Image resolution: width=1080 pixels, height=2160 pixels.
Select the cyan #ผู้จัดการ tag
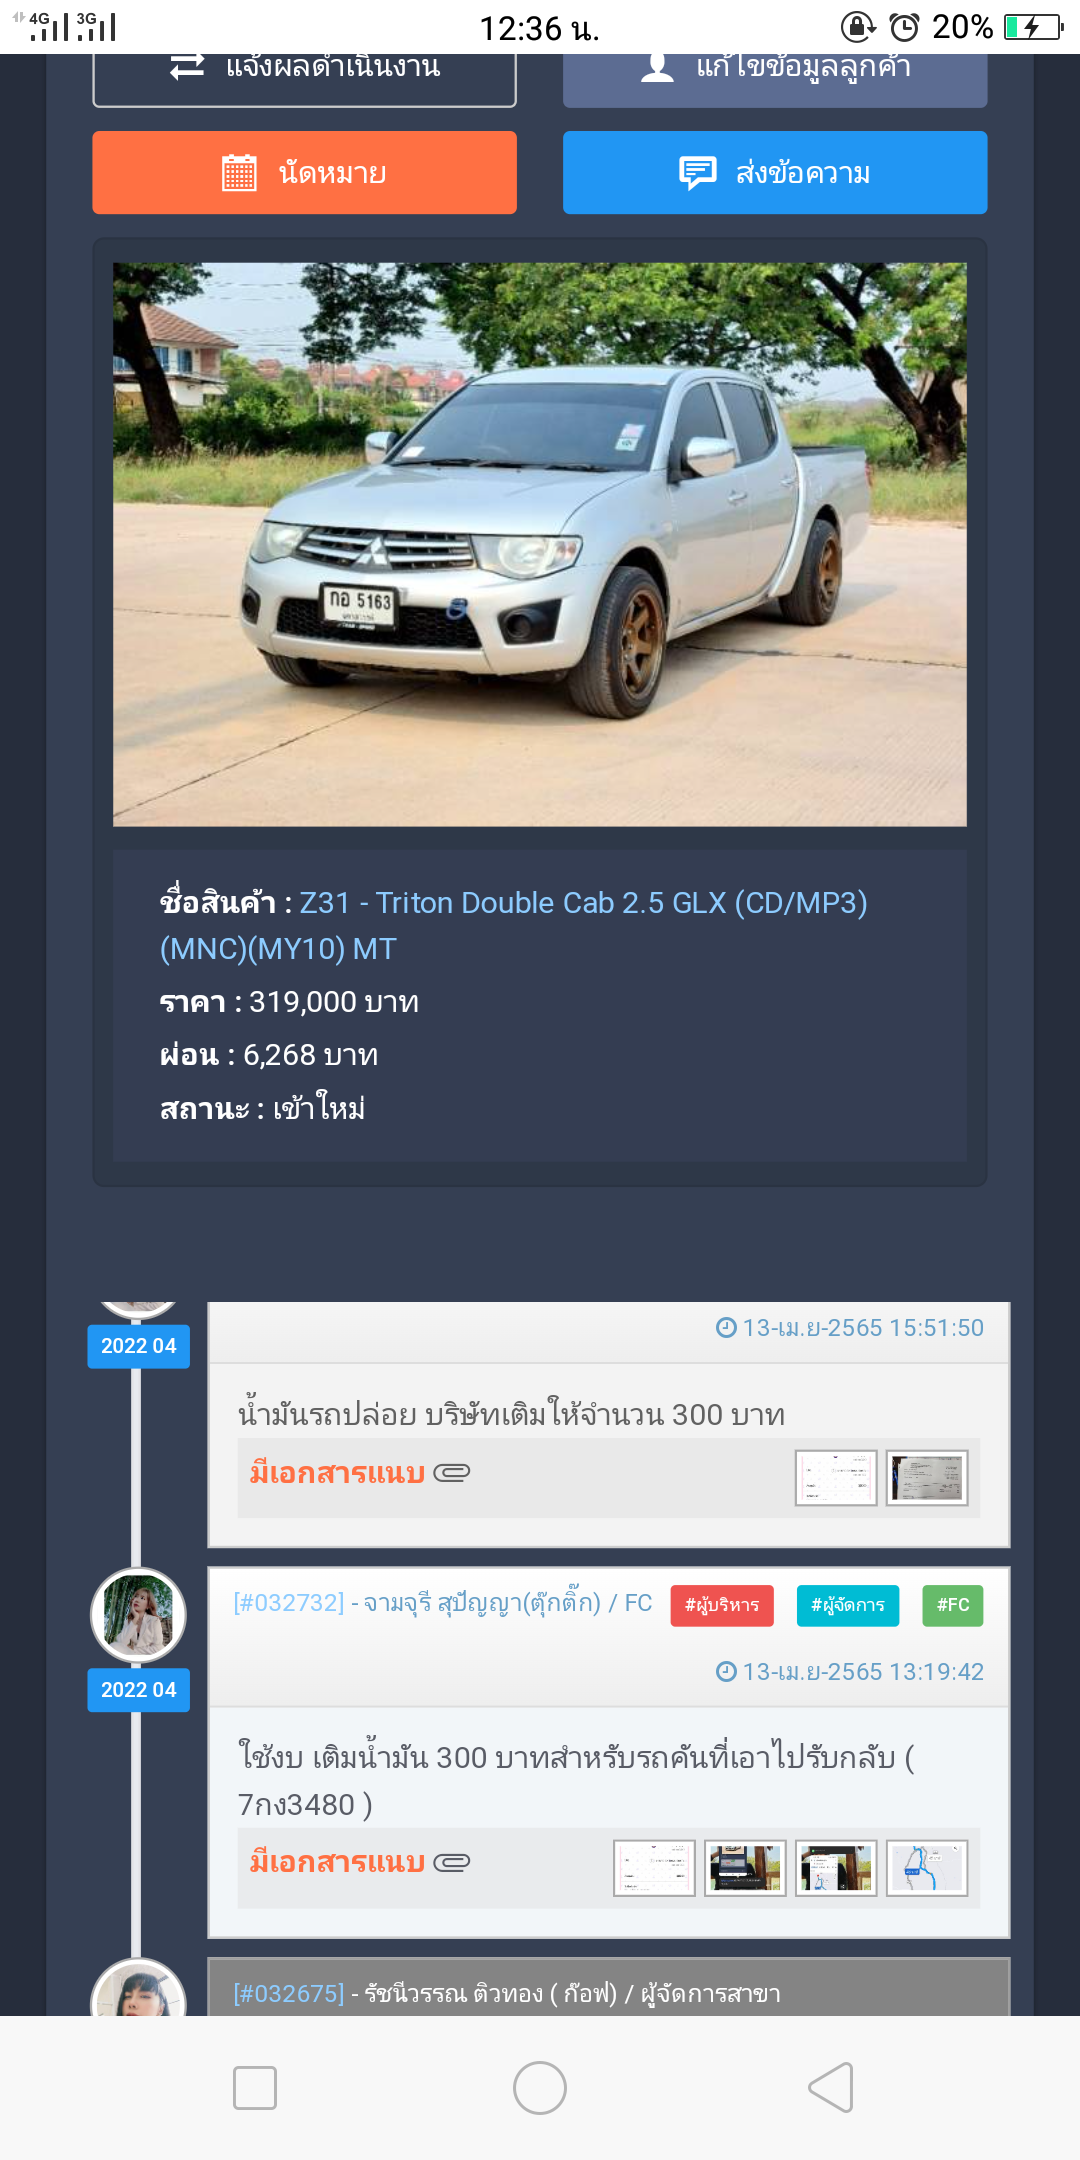tap(848, 1605)
